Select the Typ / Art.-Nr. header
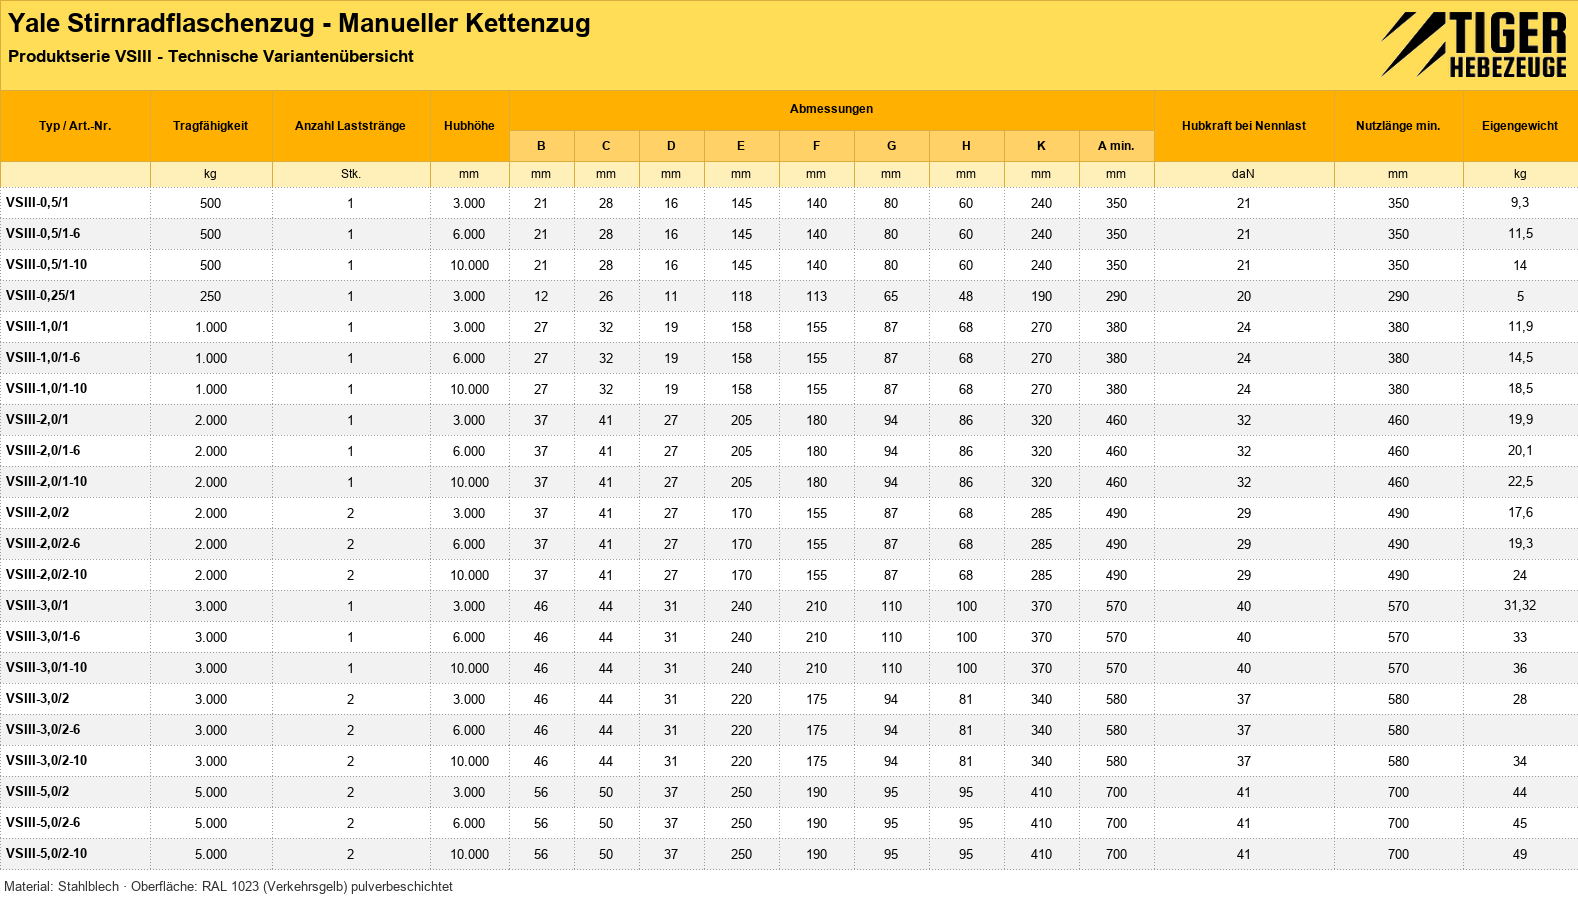The image size is (1578, 908). pos(75,126)
